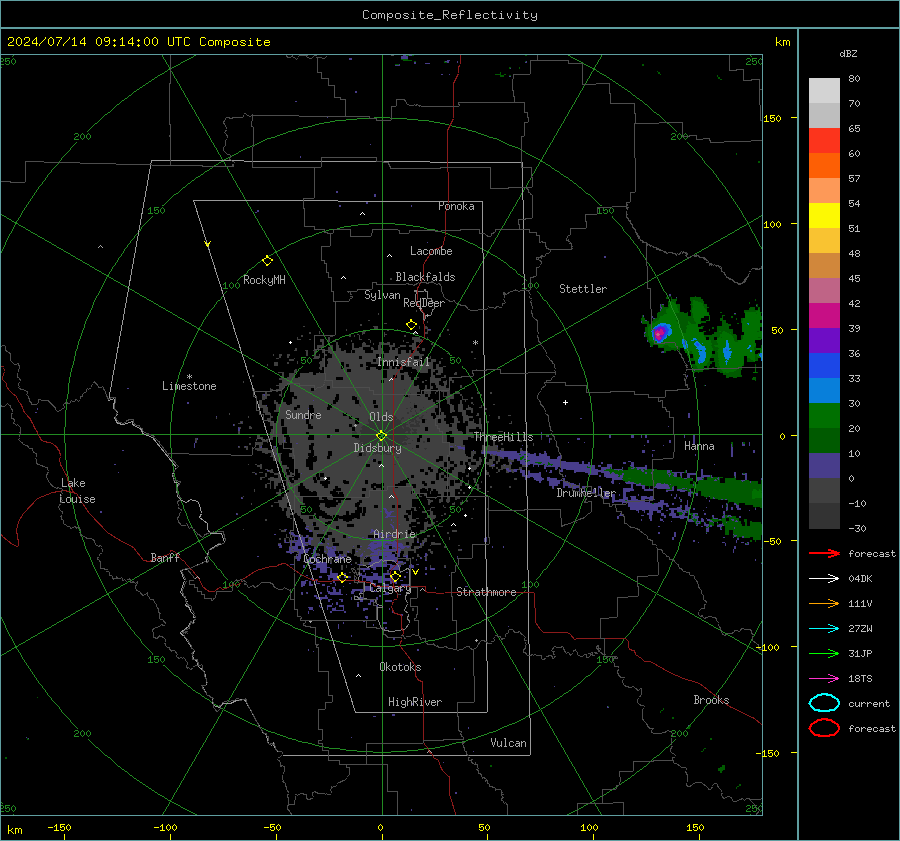This screenshot has height=841, width=900.
Task: Click the HighRiver label
Action: [415, 702]
